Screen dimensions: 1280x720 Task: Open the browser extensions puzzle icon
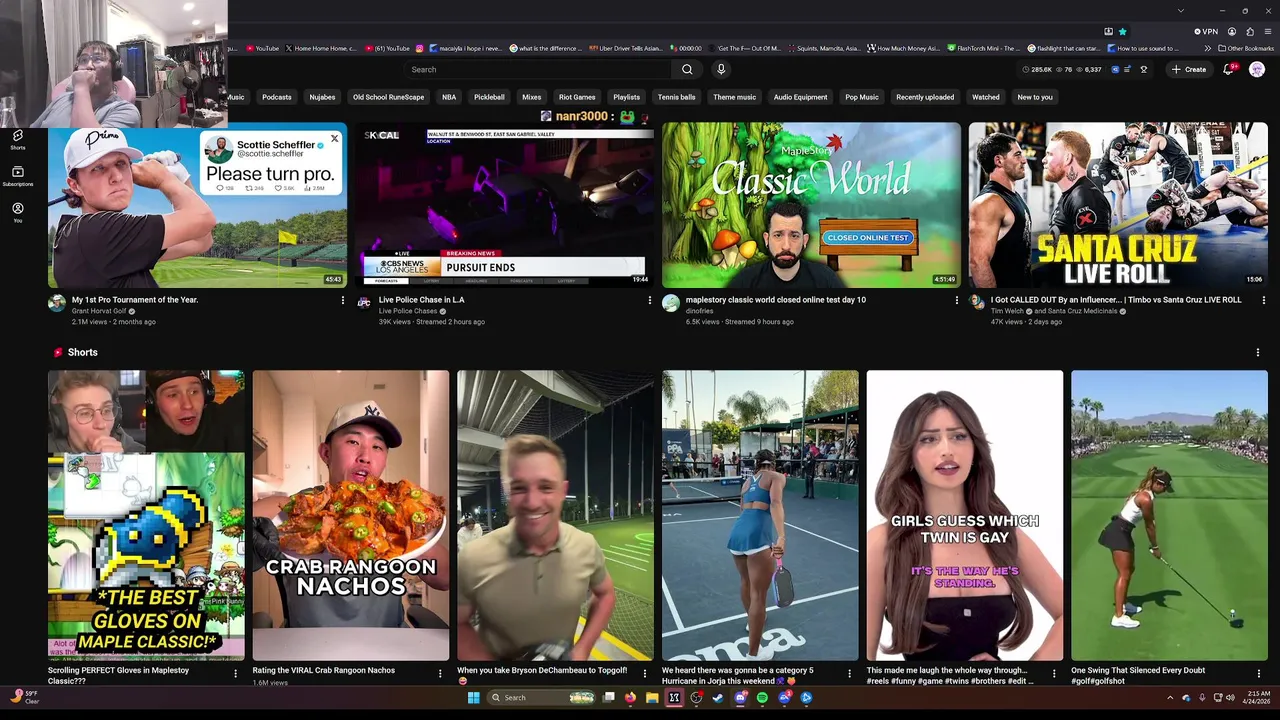click(1250, 31)
